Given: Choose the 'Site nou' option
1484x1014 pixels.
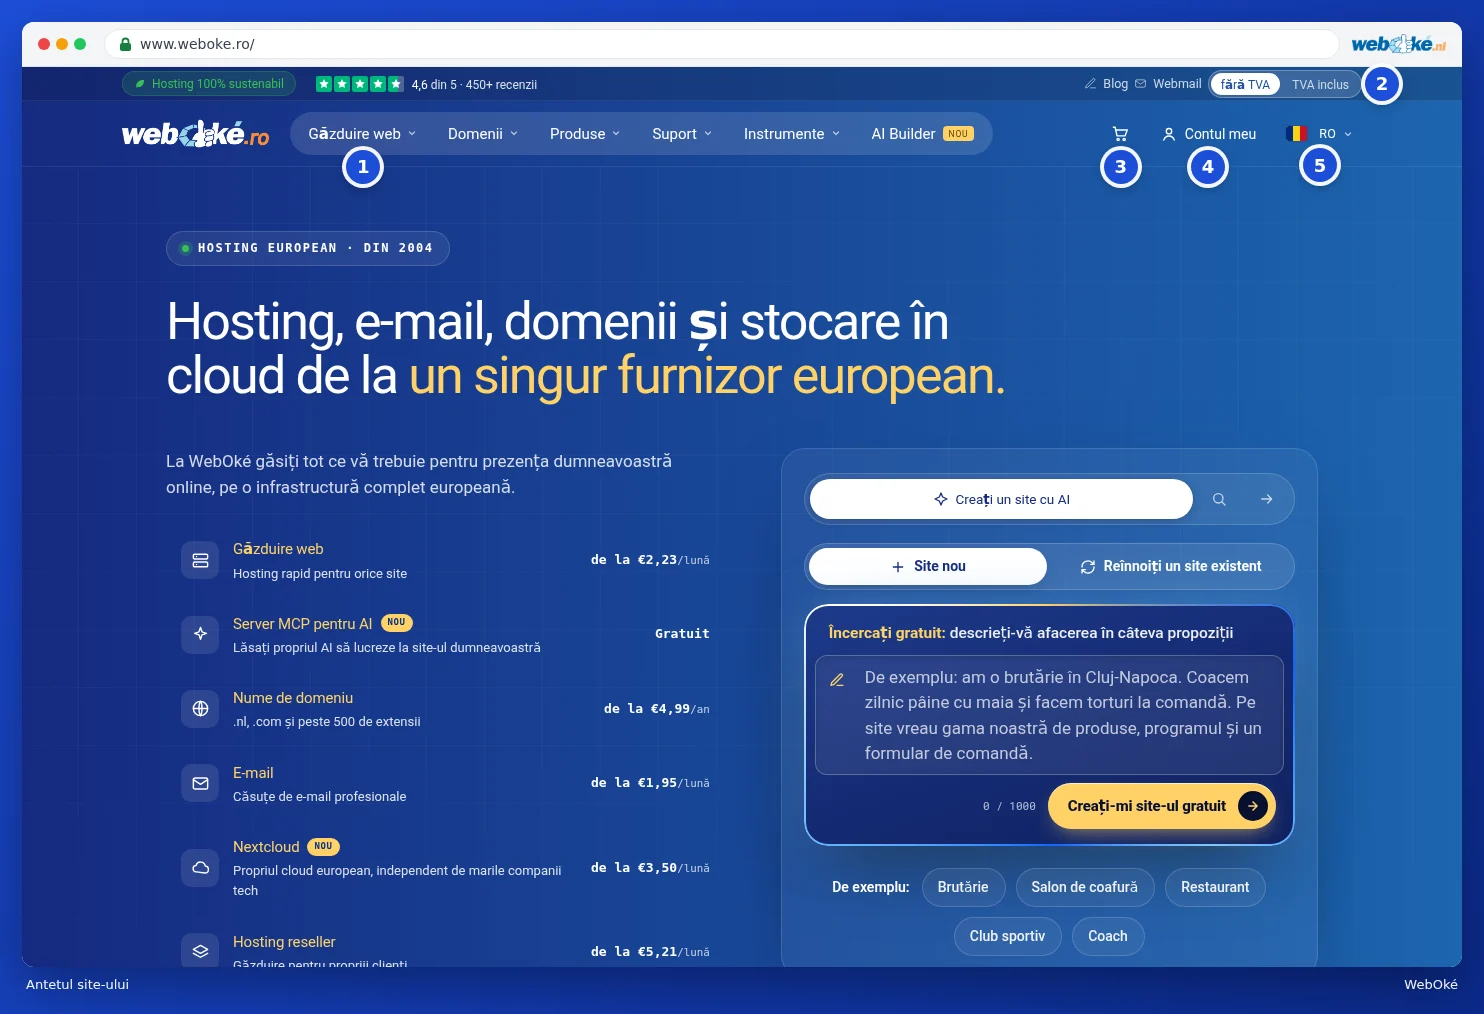Looking at the screenshot, I should pos(928,566).
